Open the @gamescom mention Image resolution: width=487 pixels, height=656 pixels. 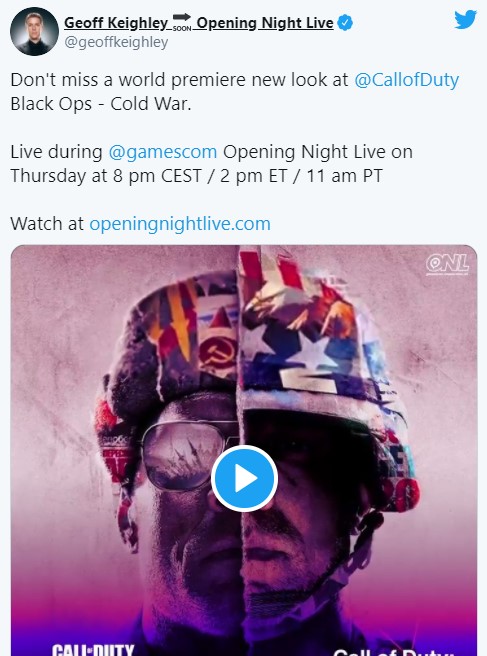click(163, 151)
